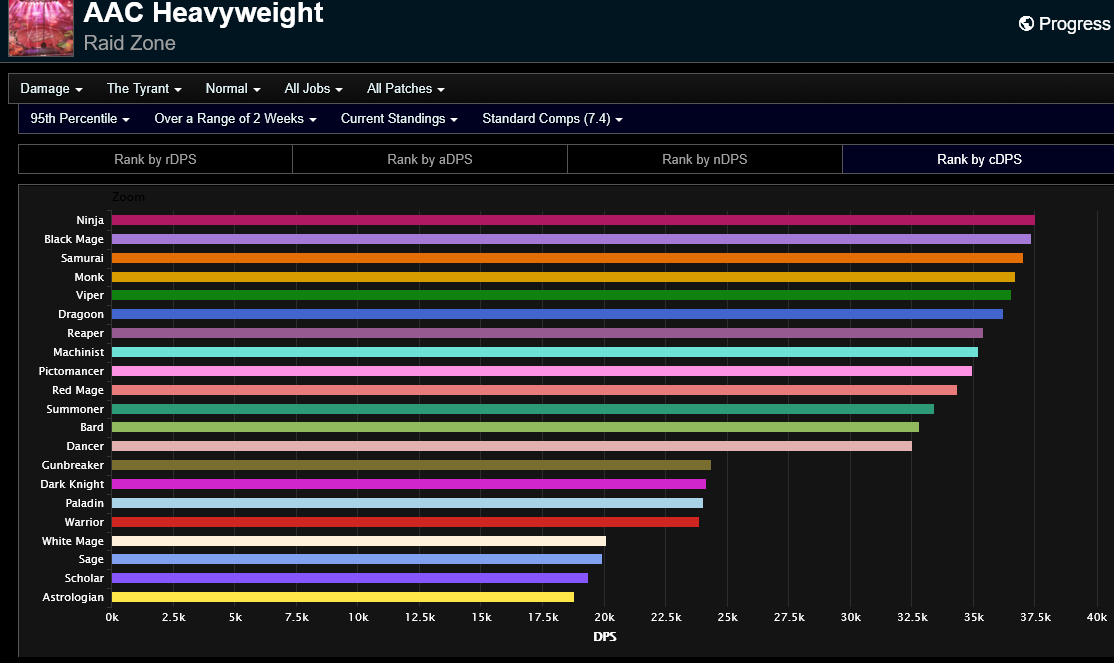Select the Warrior red bar
This screenshot has height=663, width=1114.
pyautogui.click(x=405, y=522)
